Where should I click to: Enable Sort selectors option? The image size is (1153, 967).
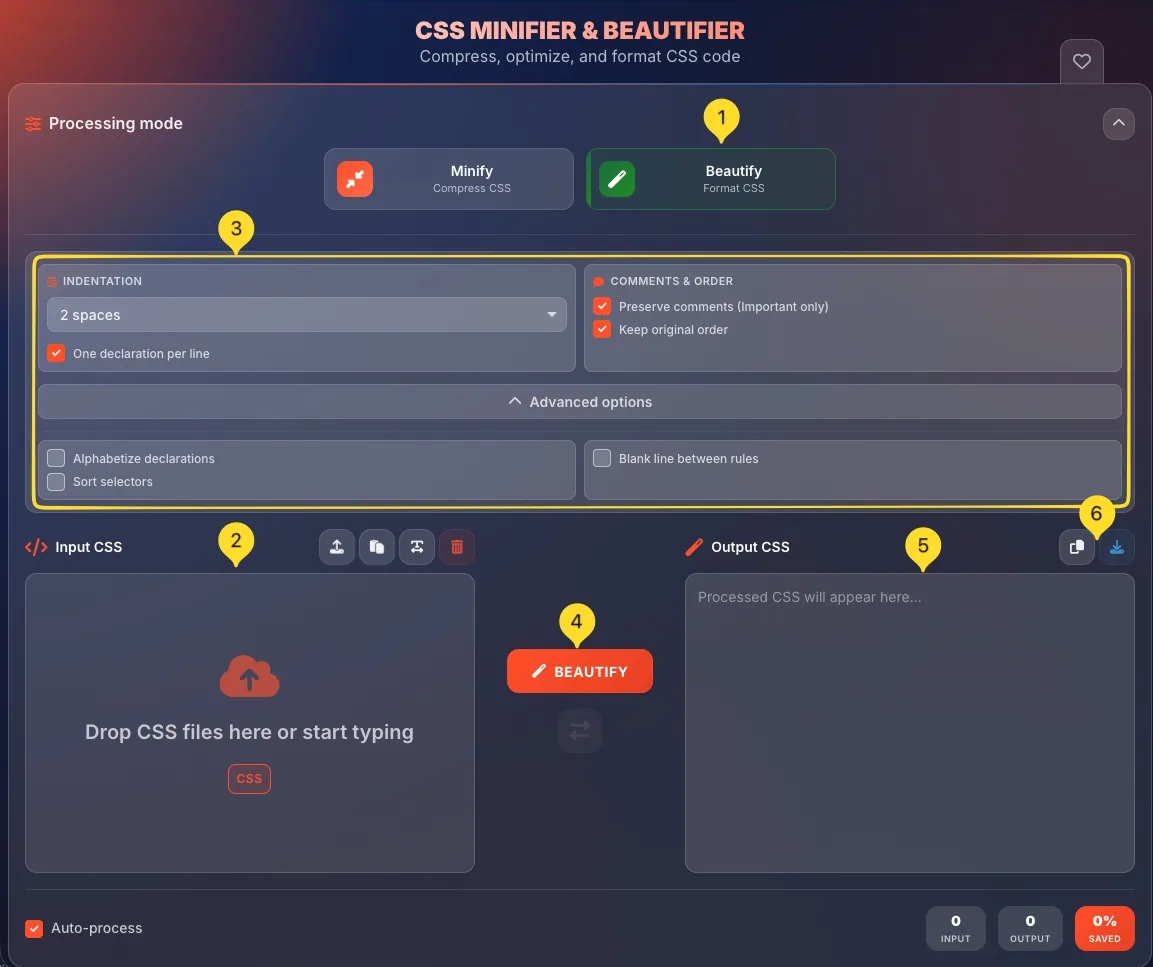pos(55,481)
